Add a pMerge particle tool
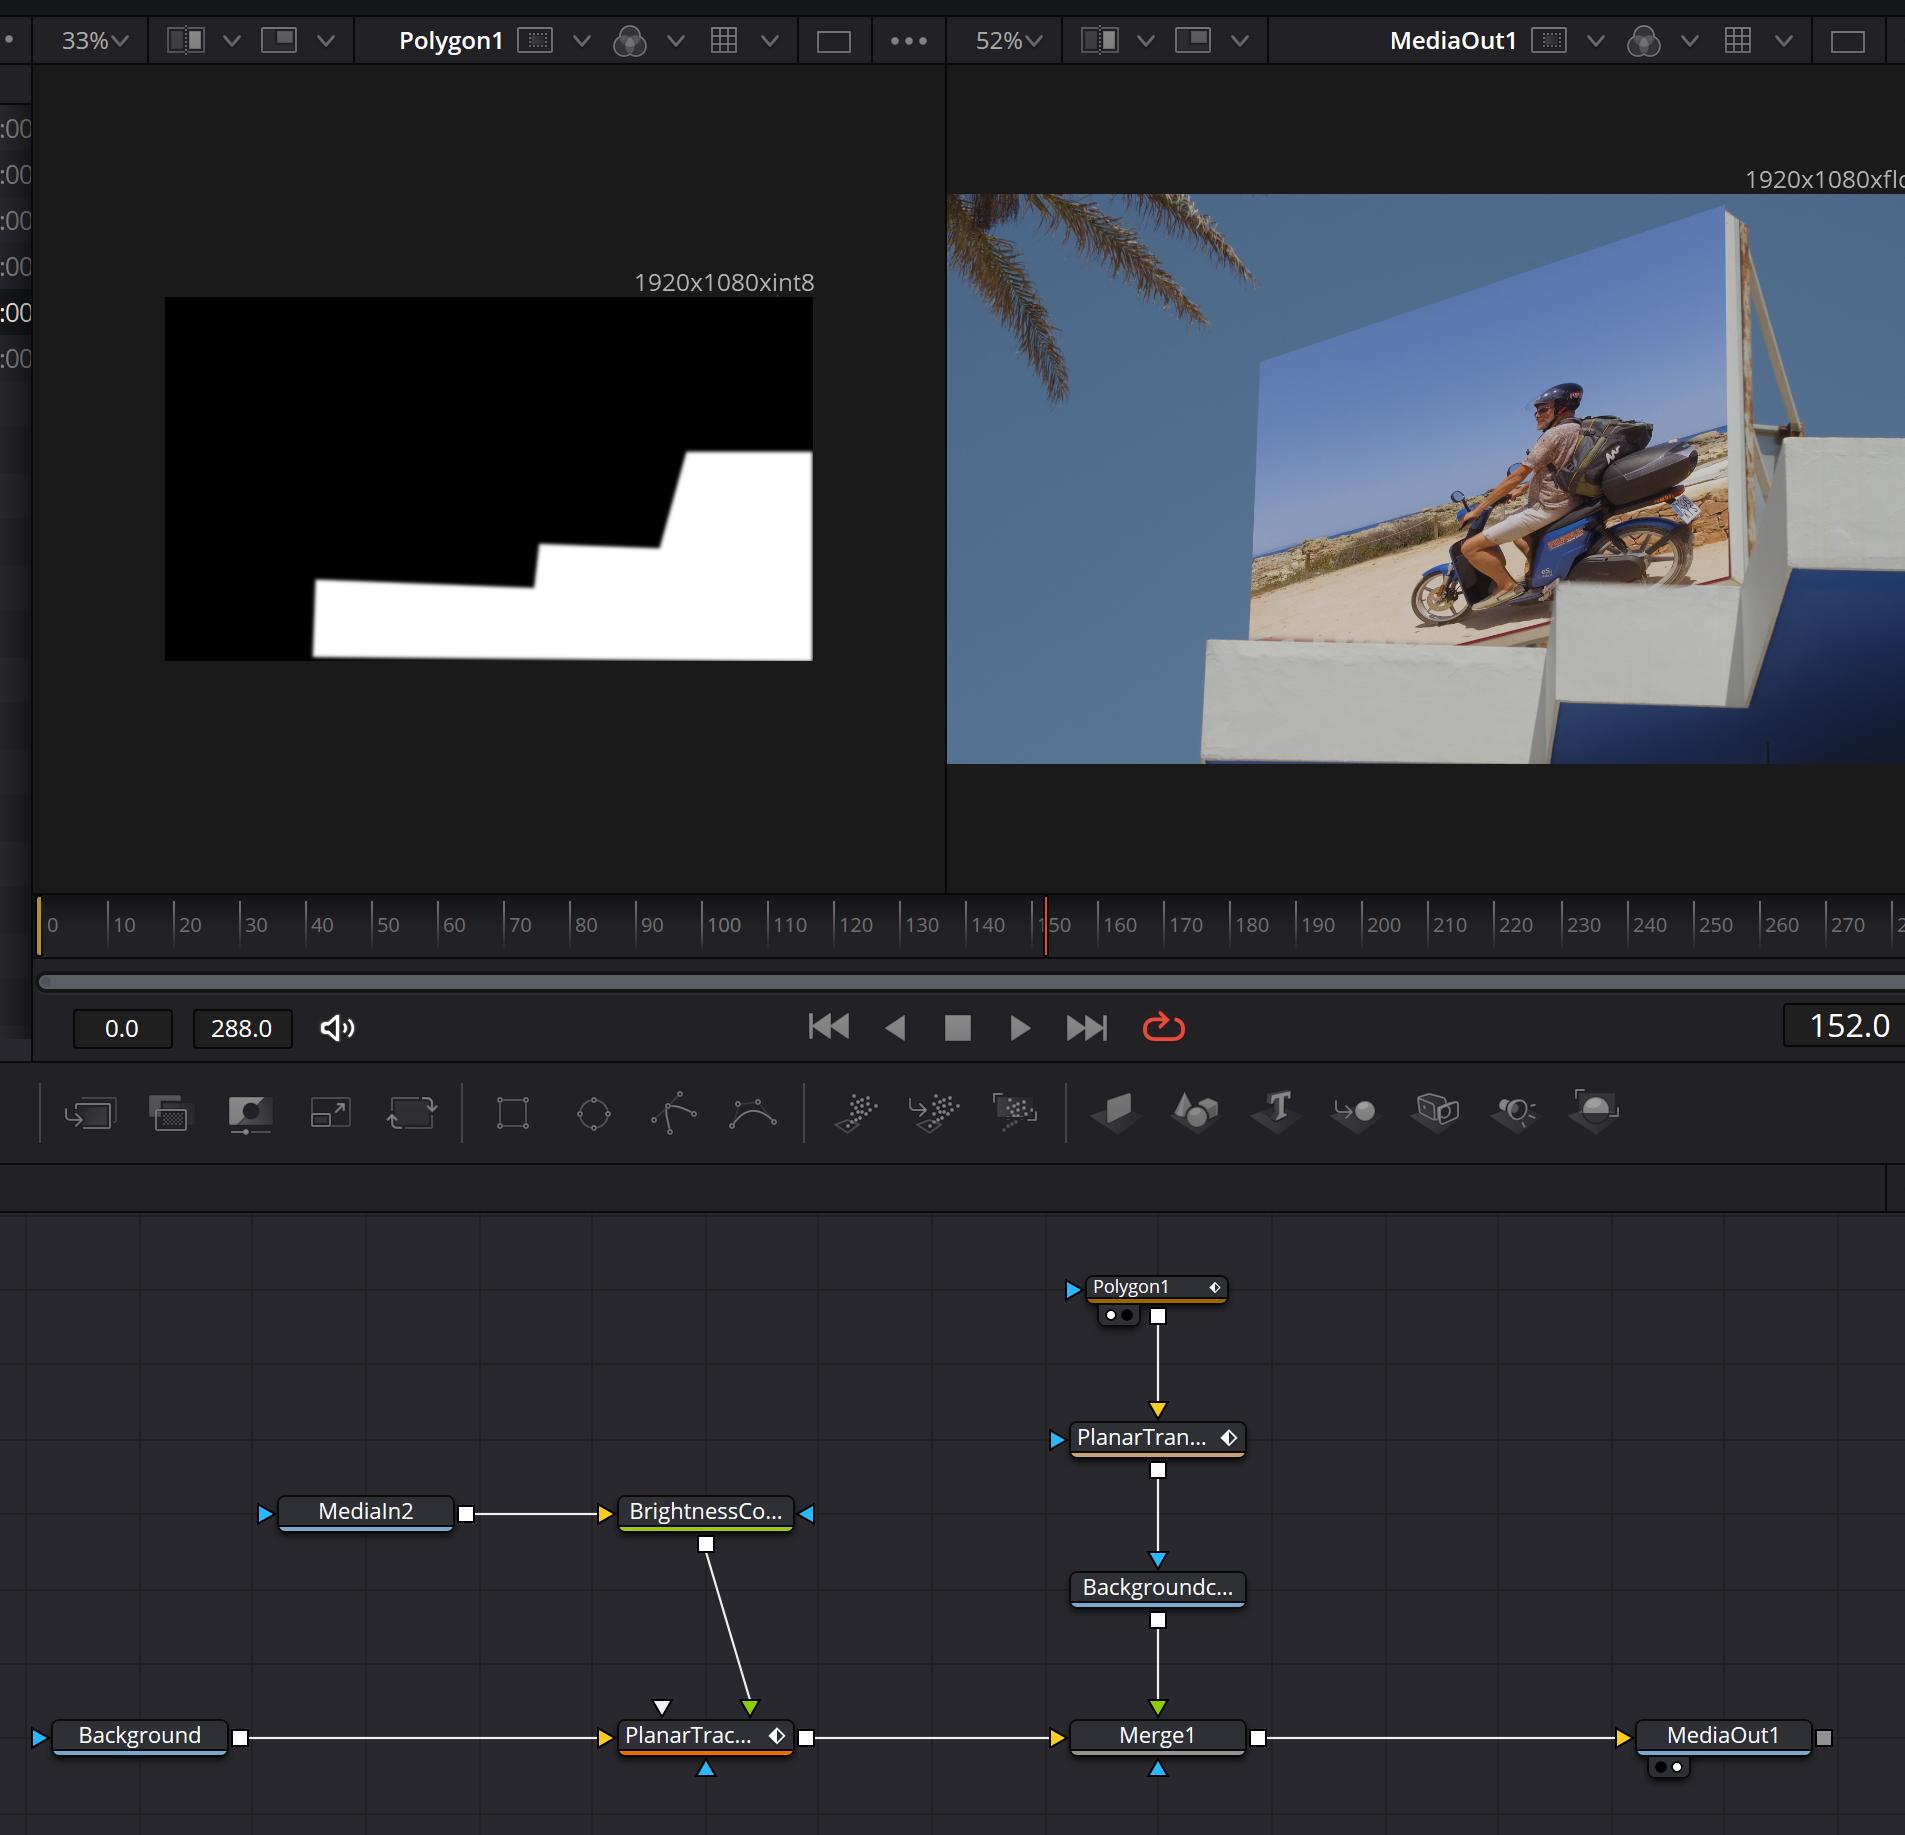 (x=934, y=1112)
